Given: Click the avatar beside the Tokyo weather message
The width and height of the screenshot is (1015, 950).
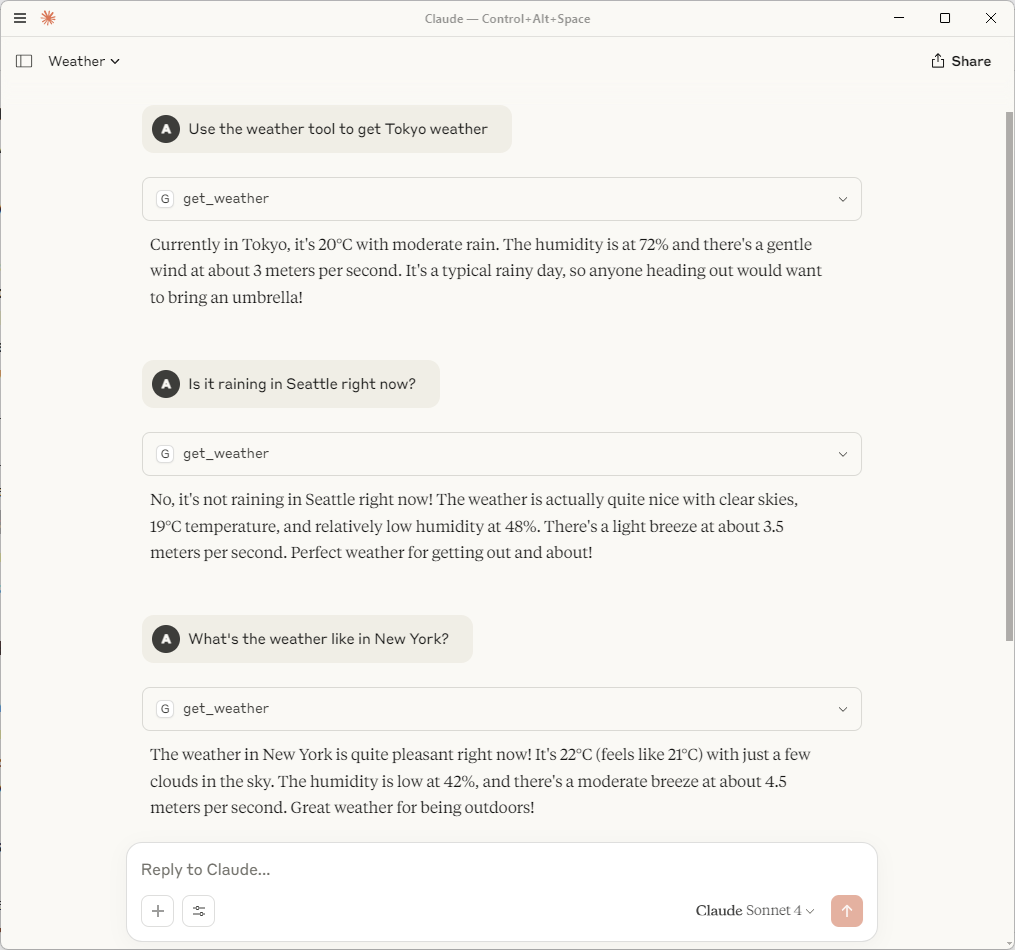Looking at the screenshot, I should (x=166, y=129).
